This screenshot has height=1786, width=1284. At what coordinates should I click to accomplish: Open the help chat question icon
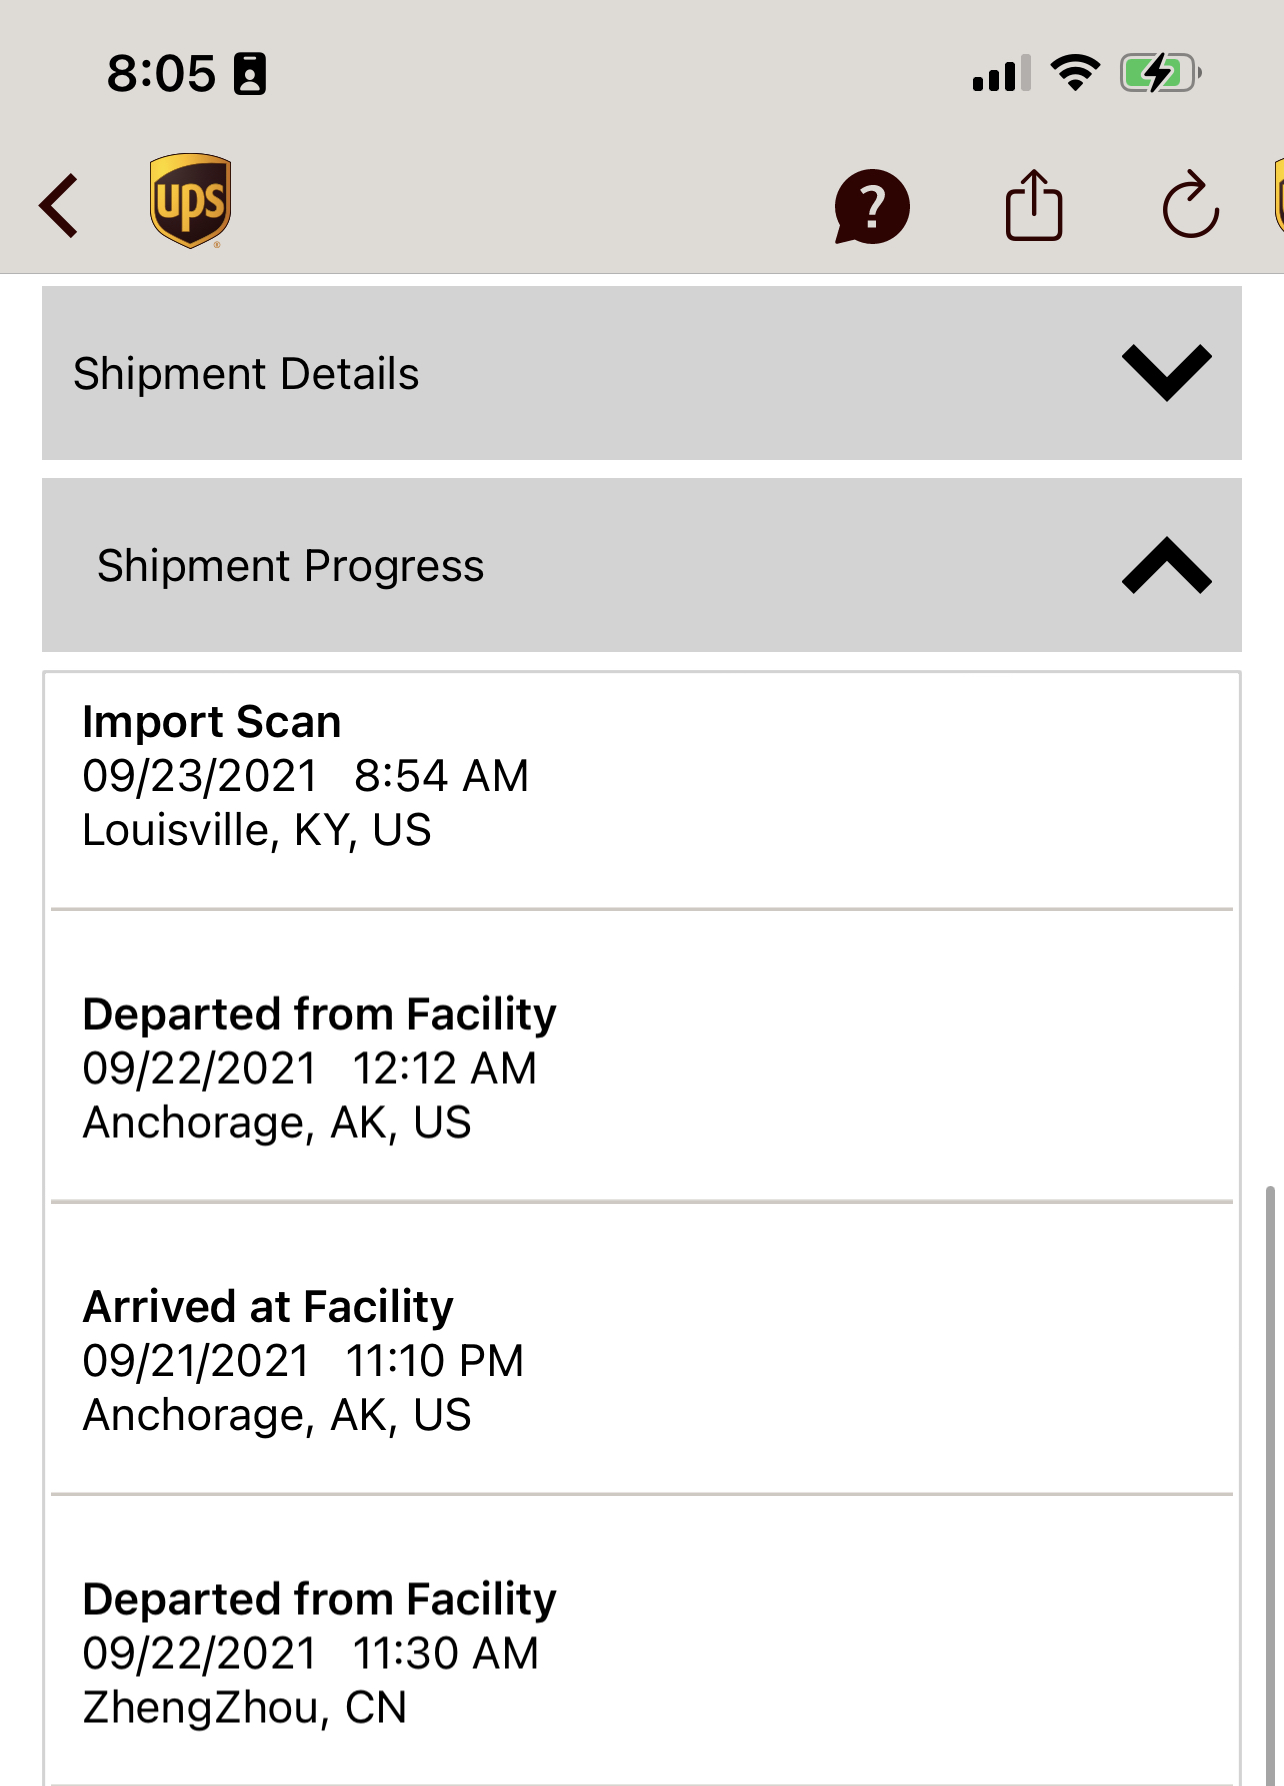point(872,206)
